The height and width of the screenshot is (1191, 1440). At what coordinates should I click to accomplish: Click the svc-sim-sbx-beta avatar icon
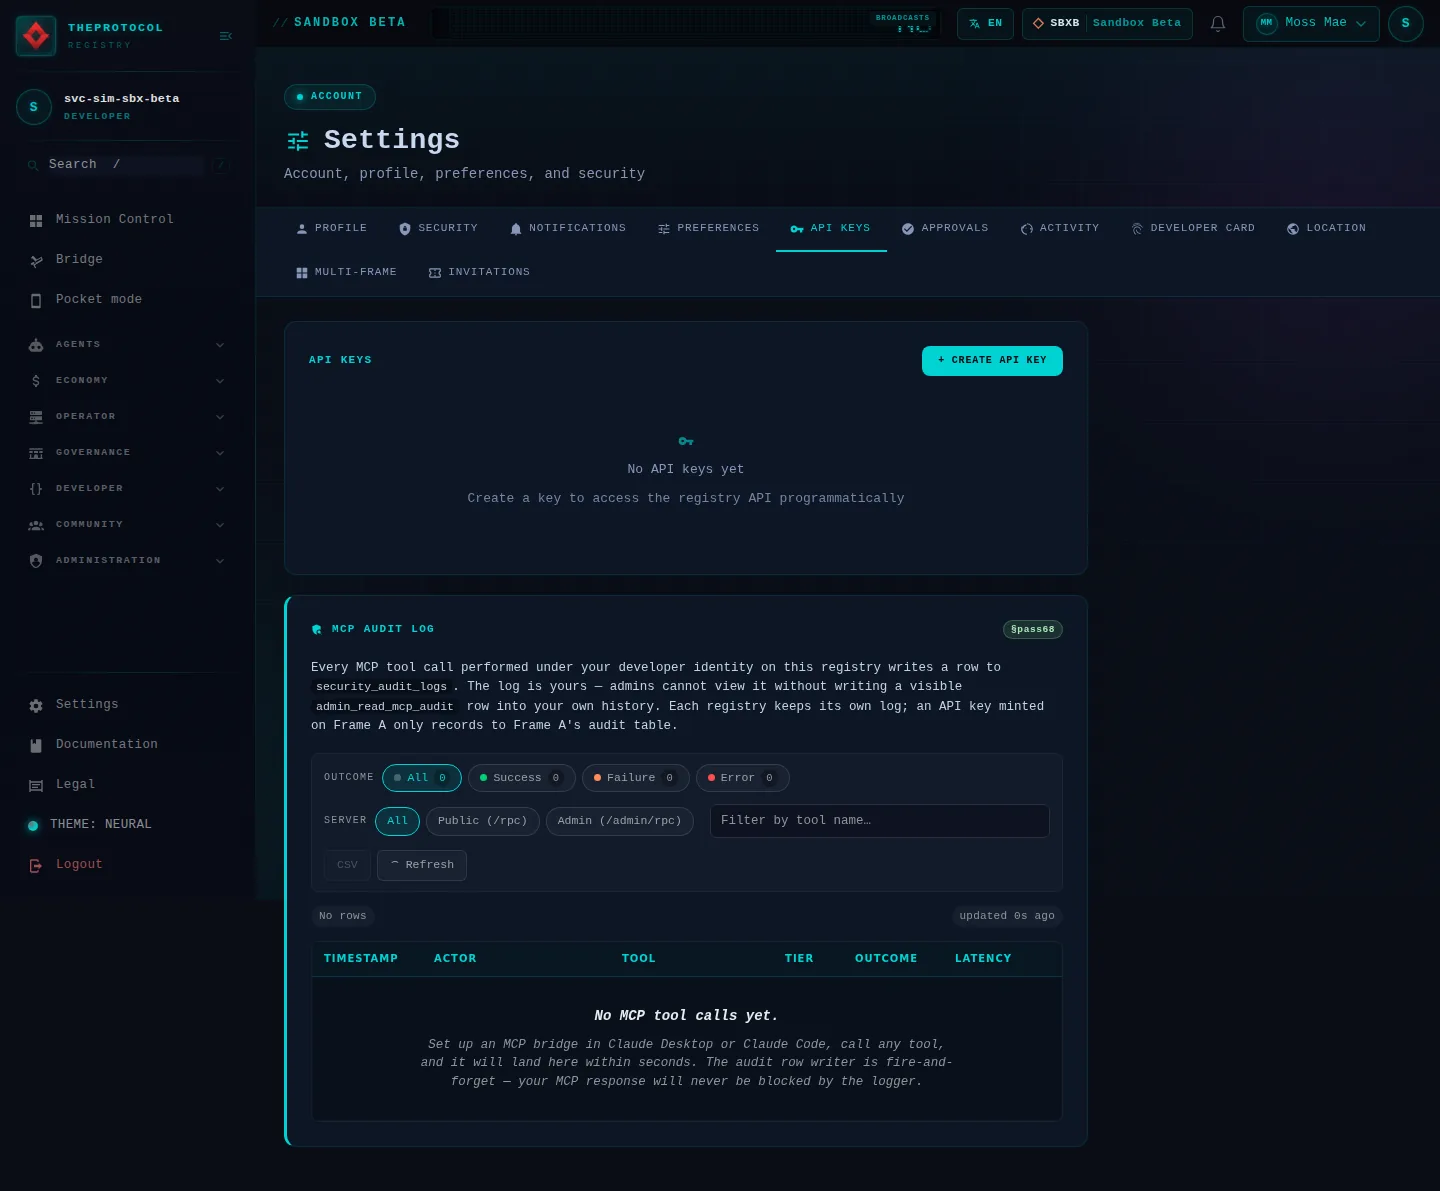point(34,107)
